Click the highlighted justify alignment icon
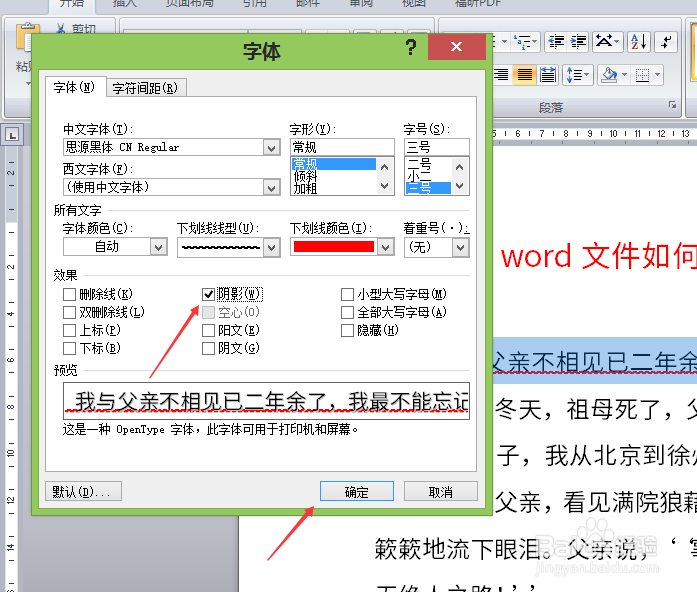The height and width of the screenshot is (592, 697). point(525,75)
